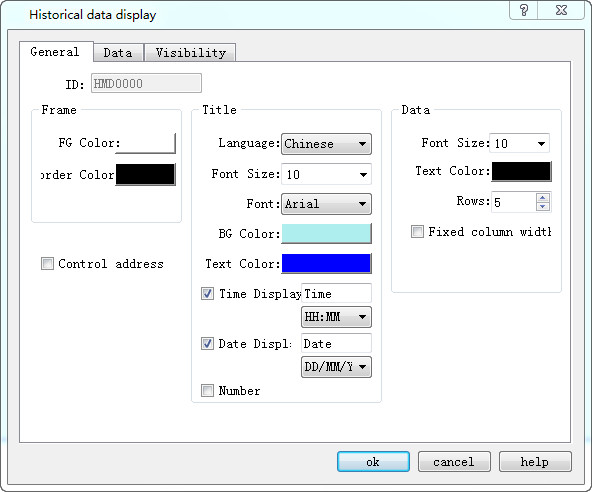
Task: Click the Rows value field
Action: coord(513,202)
